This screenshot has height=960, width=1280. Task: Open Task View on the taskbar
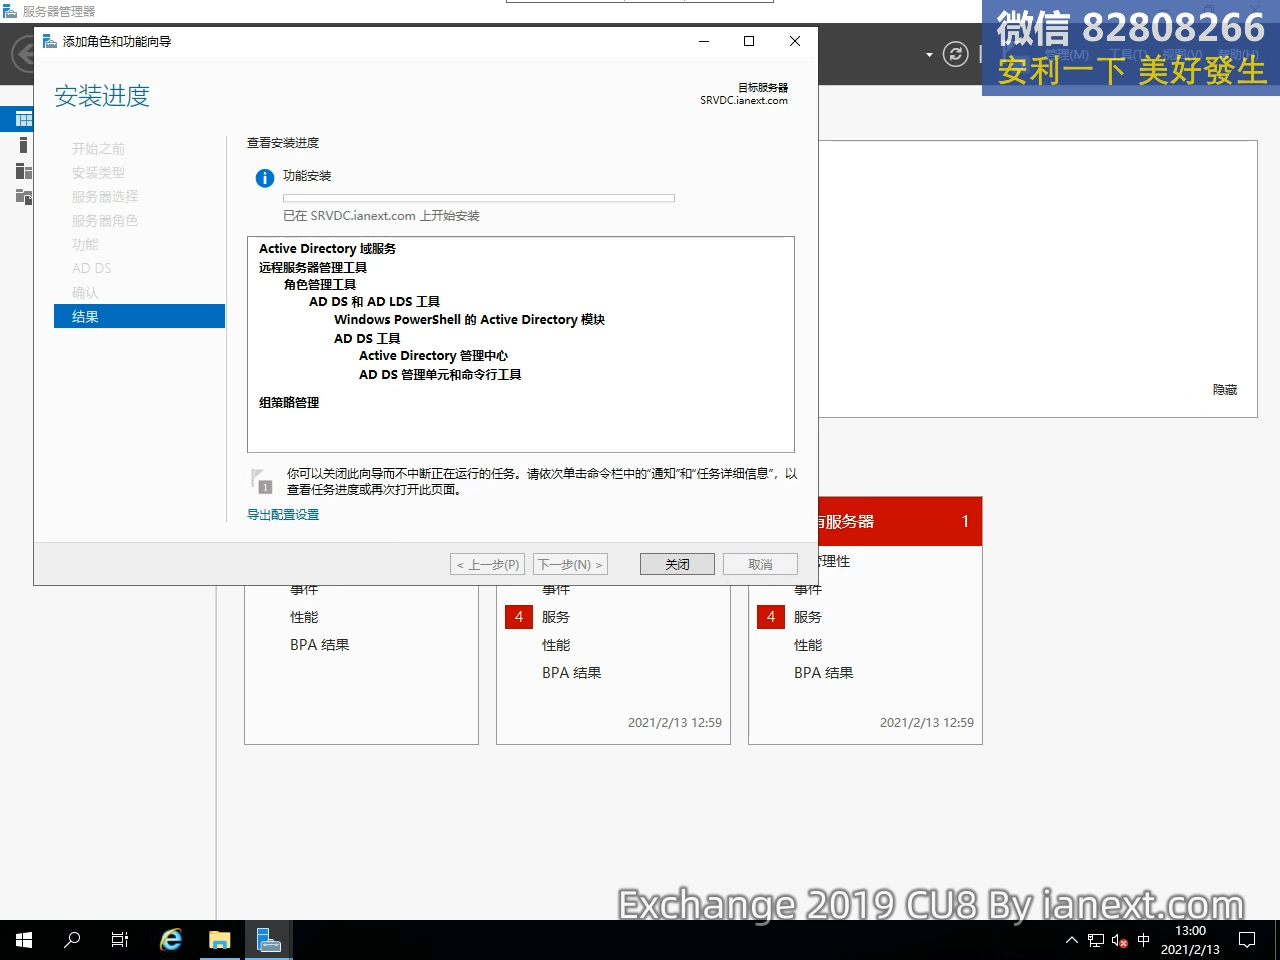click(x=120, y=940)
